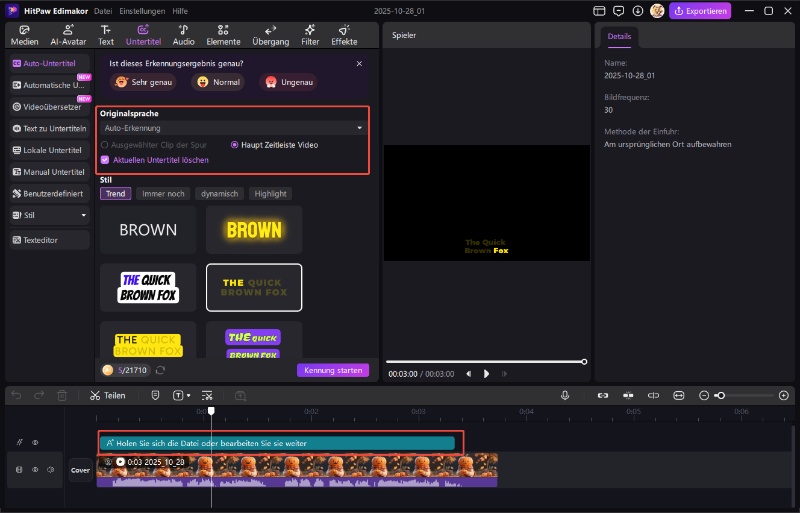Image resolution: width=800 pixels, height=513 pixels.
Task: Expand the Stil section in the left sidebar
Action: coord(49,215)
